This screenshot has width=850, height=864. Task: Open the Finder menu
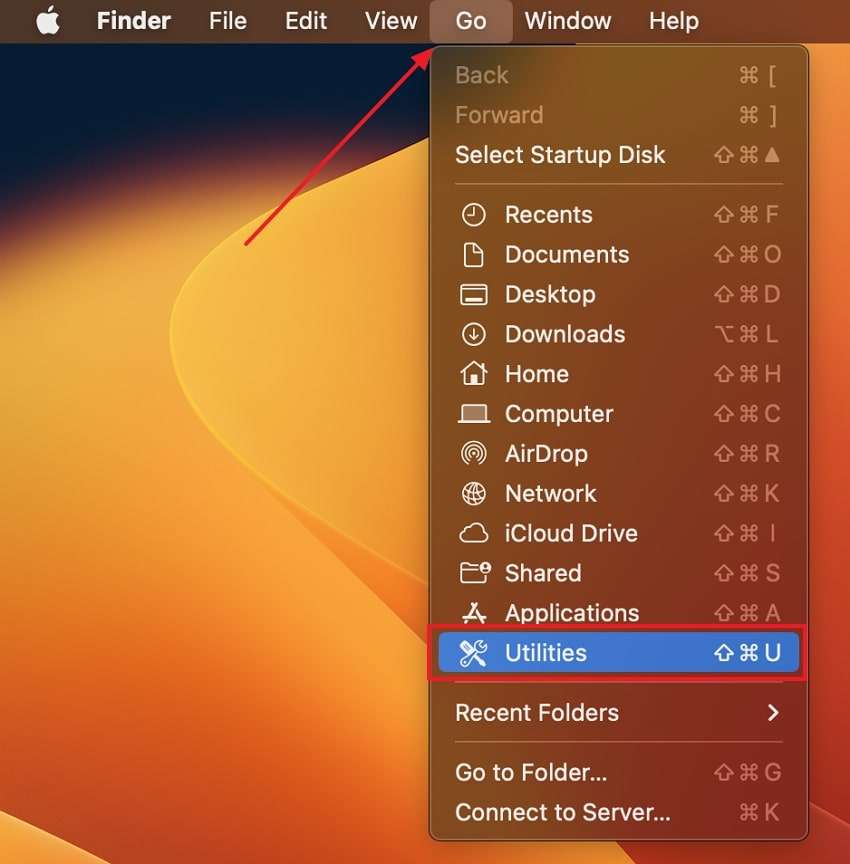(x=133, y=21)
